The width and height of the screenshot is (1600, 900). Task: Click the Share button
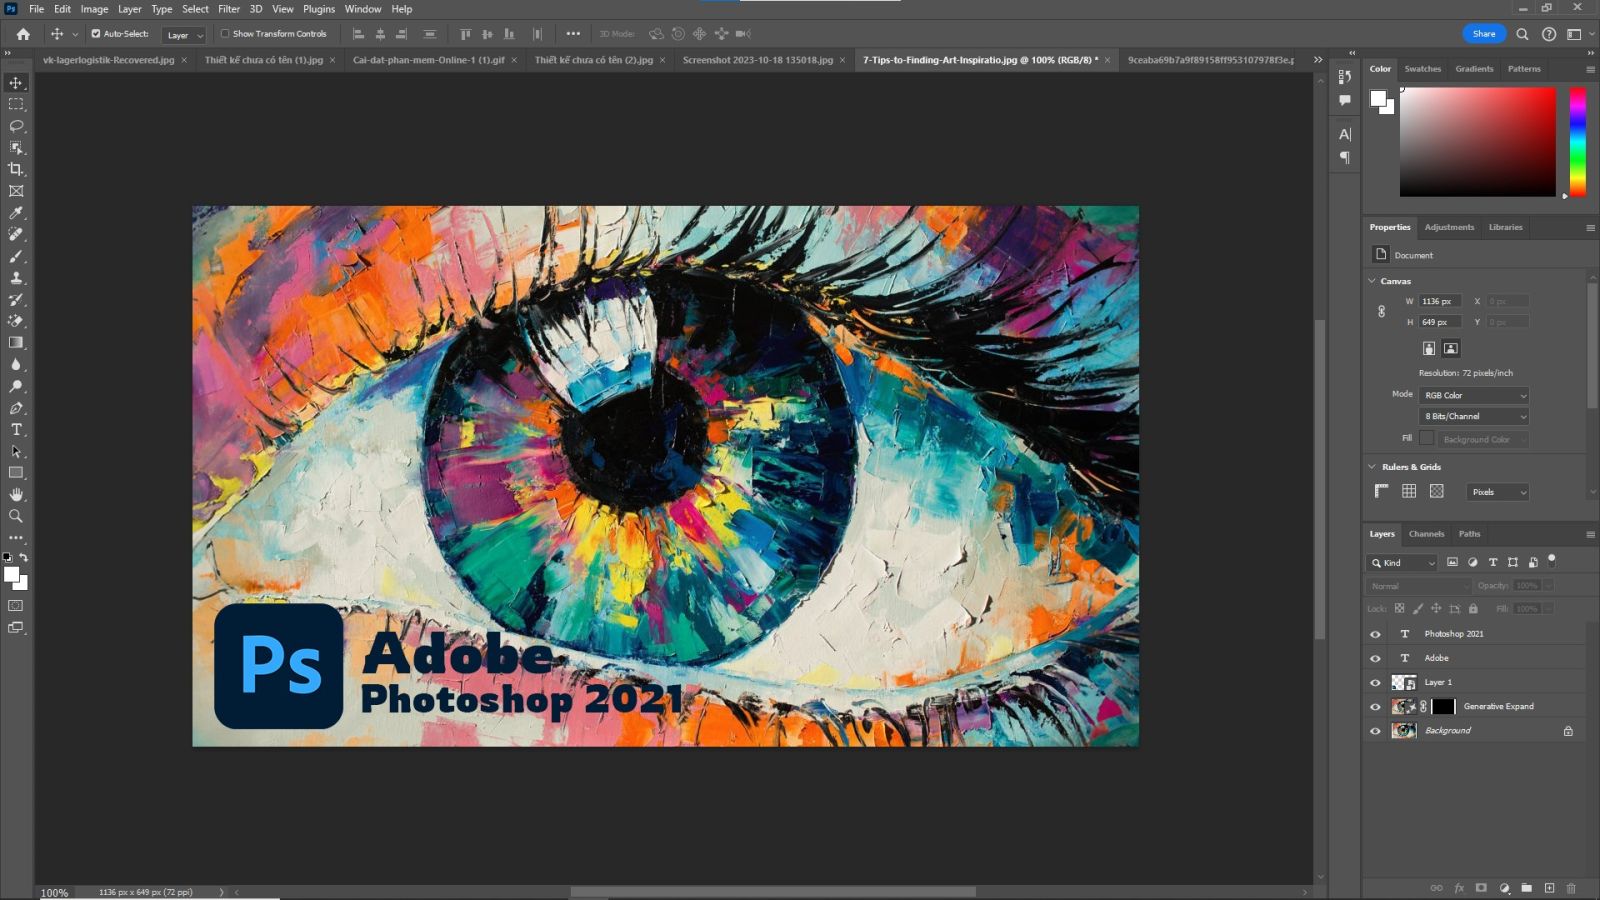(x=1484, y=33)
